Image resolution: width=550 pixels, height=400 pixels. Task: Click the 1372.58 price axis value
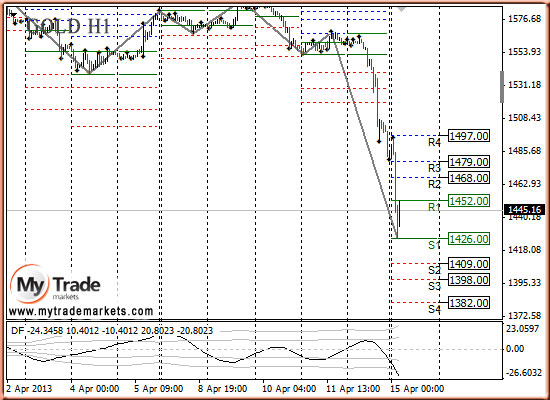click(x=525, y=316)
